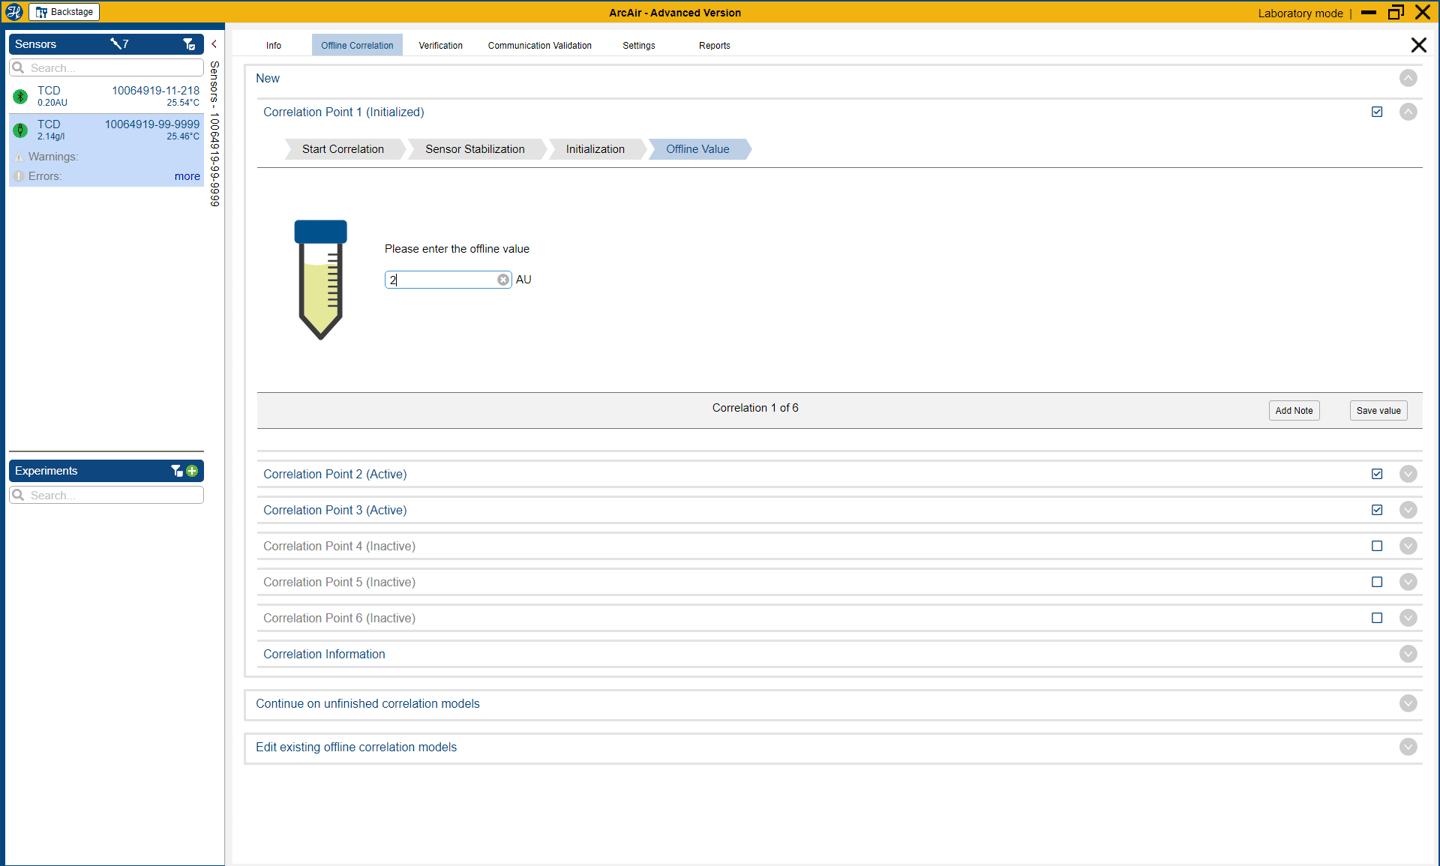Click the Add Note button
Image resolution: width=1440 pixels, height=866 pixels.
[1294, 411]
